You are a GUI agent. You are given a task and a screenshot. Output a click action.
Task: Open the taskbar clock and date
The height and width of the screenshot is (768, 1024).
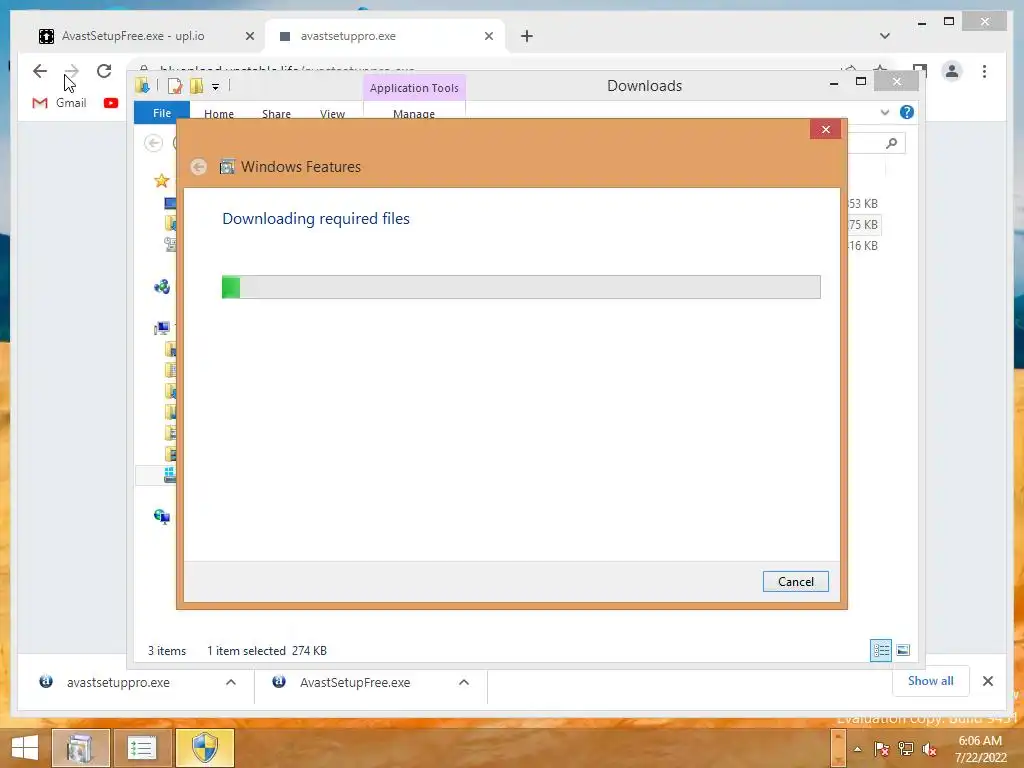[x=980, y=749]
